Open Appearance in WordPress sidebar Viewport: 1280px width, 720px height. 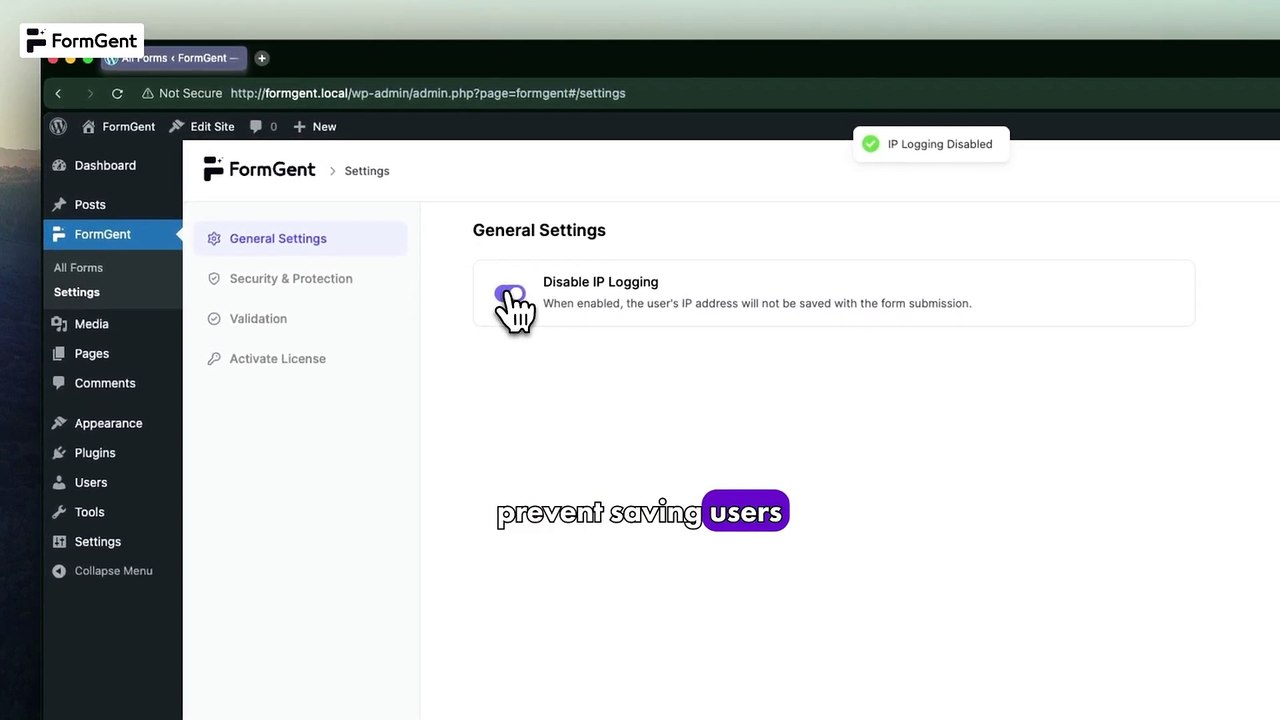pyautogui.click(x=112, y=423)
